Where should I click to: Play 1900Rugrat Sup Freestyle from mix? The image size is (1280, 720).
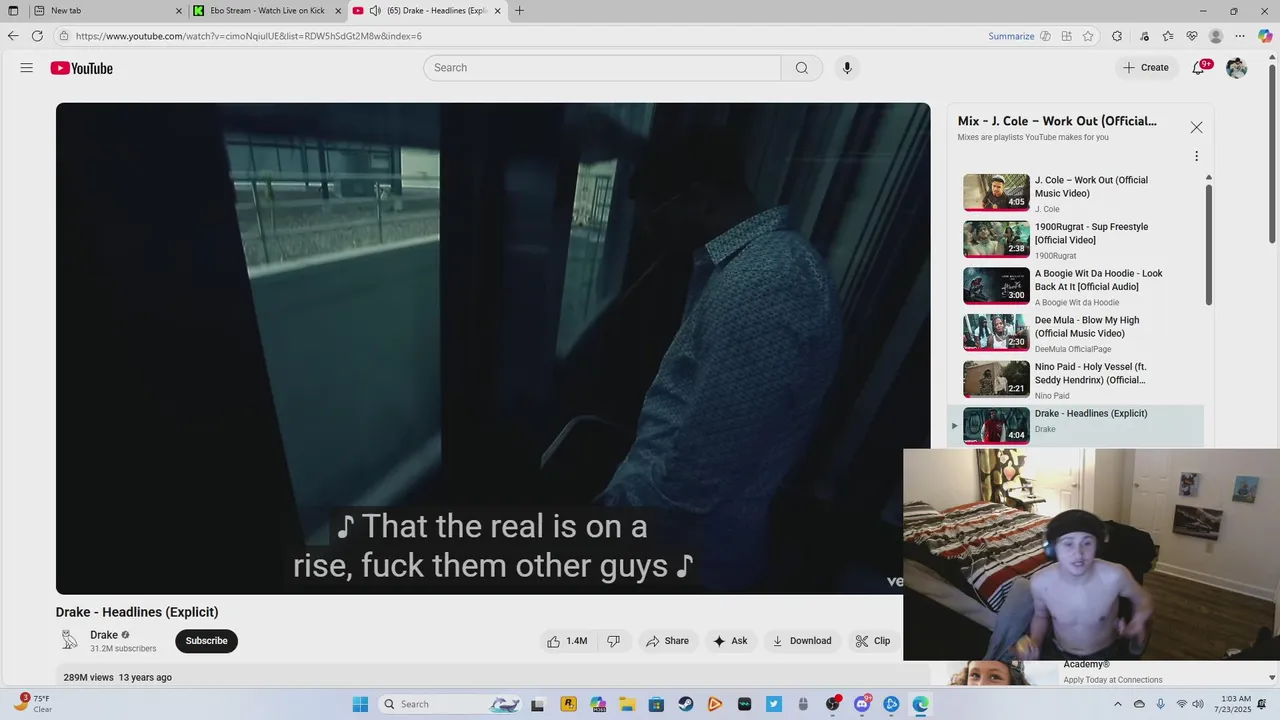[1075, 240]
